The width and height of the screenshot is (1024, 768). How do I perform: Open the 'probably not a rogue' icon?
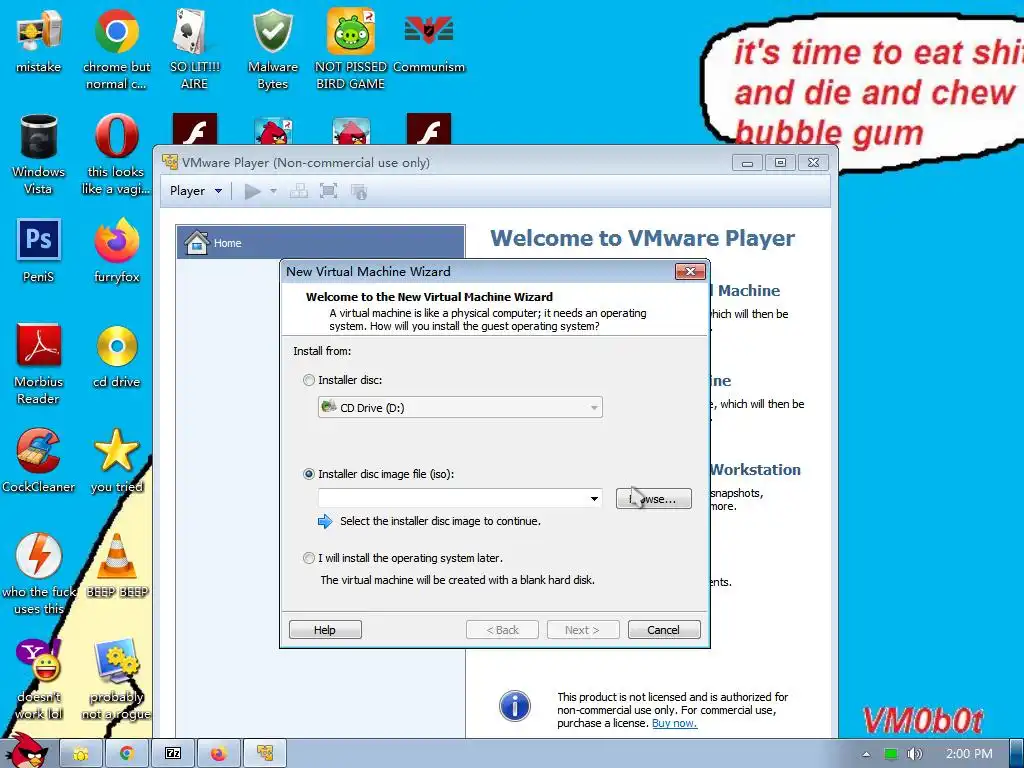[x=116, y=679]
